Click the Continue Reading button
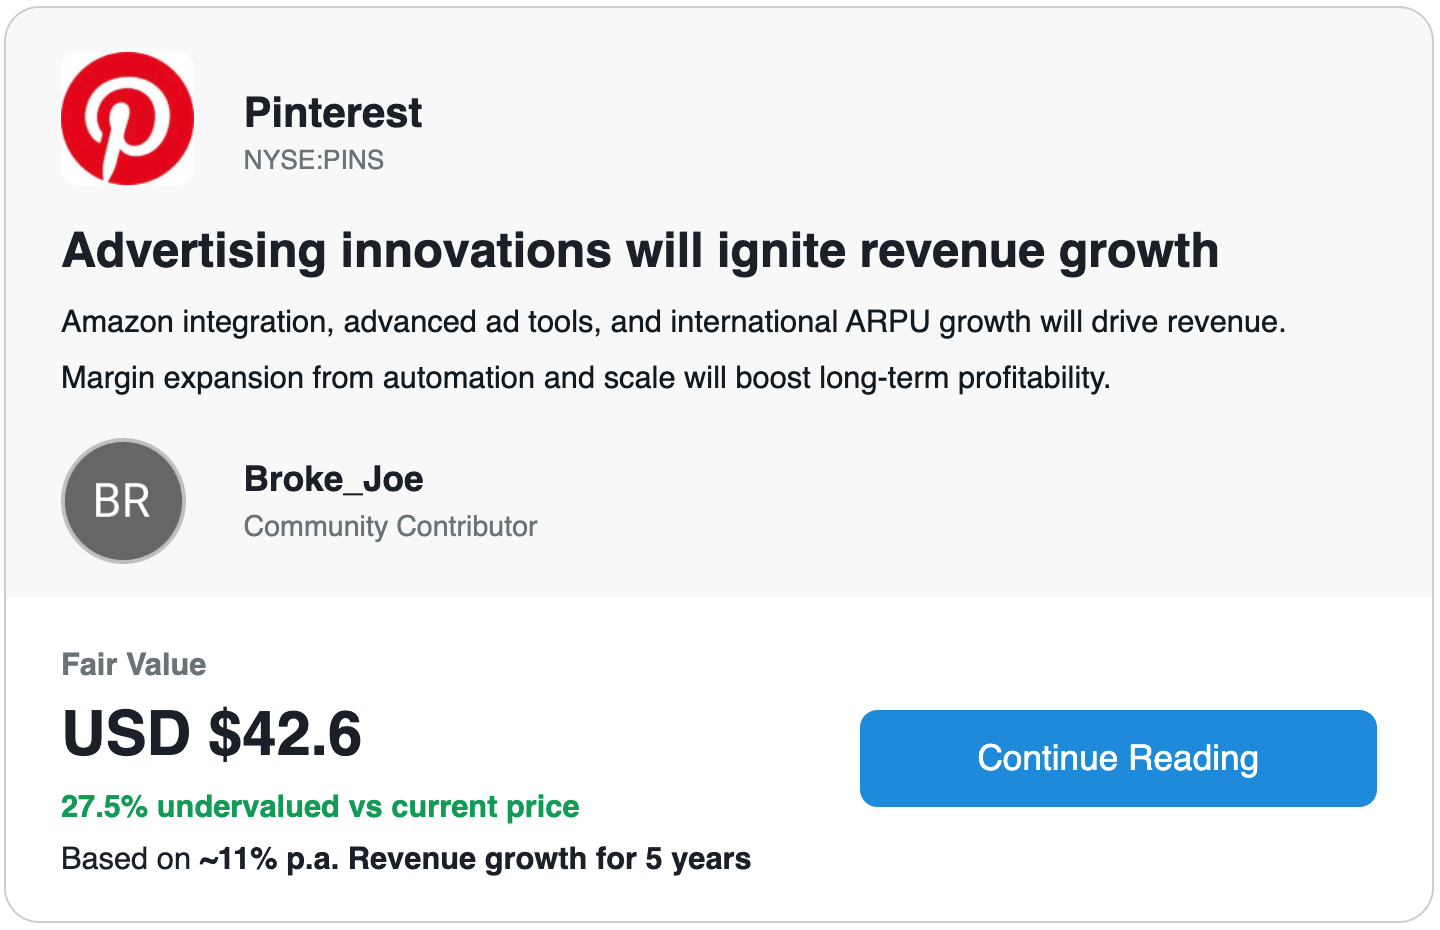This screenshot has width=1440, height=930. [x=1118, y=758]
